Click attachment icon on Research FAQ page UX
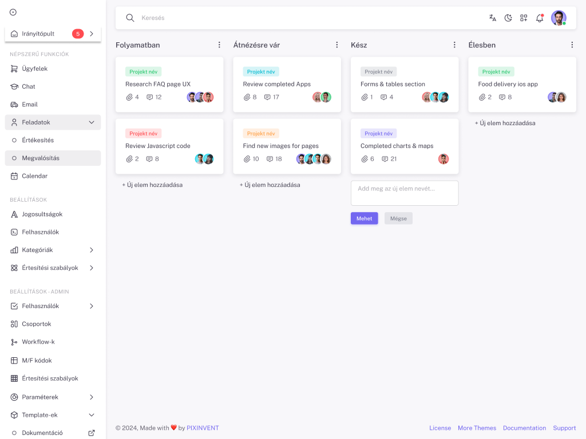 [129, 97]
